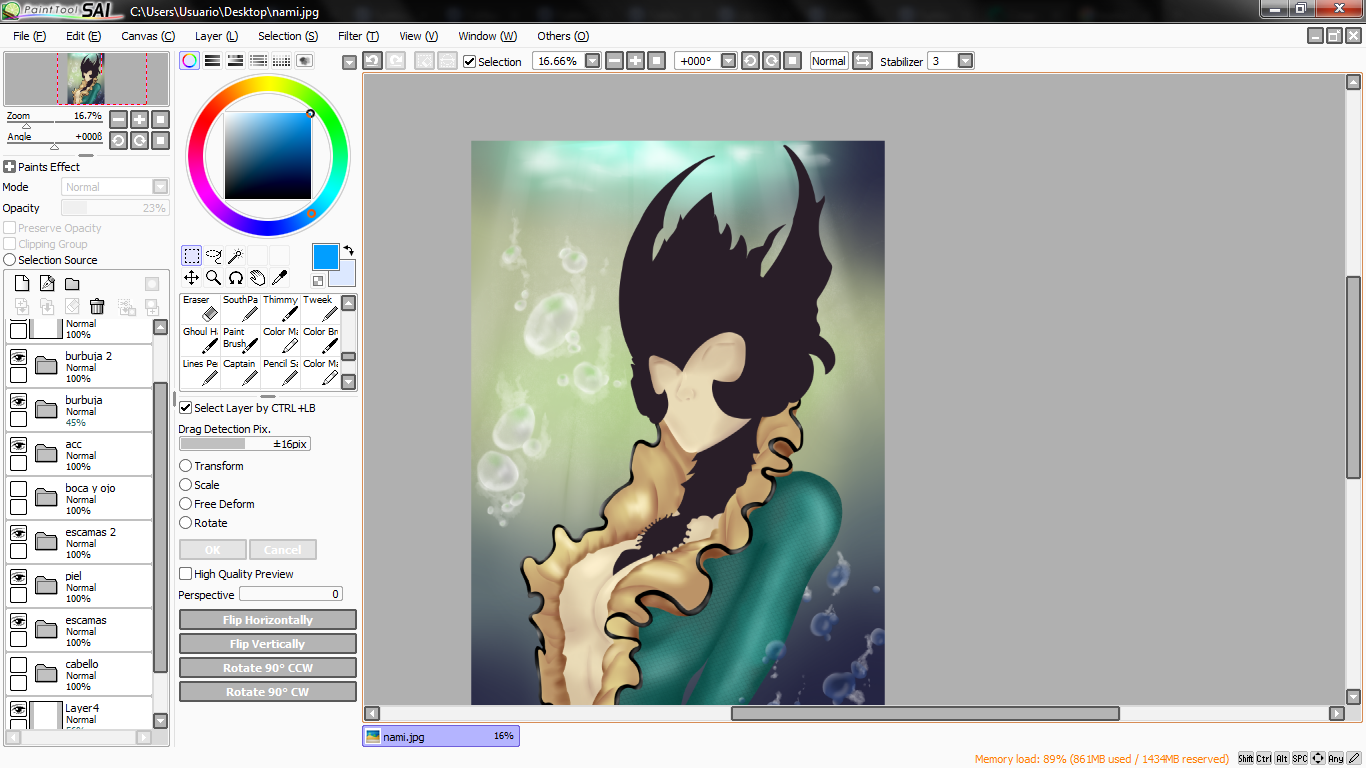Open the Layer menu
Viewport: 1366px width, 768px height.
[x=216, y=36]
